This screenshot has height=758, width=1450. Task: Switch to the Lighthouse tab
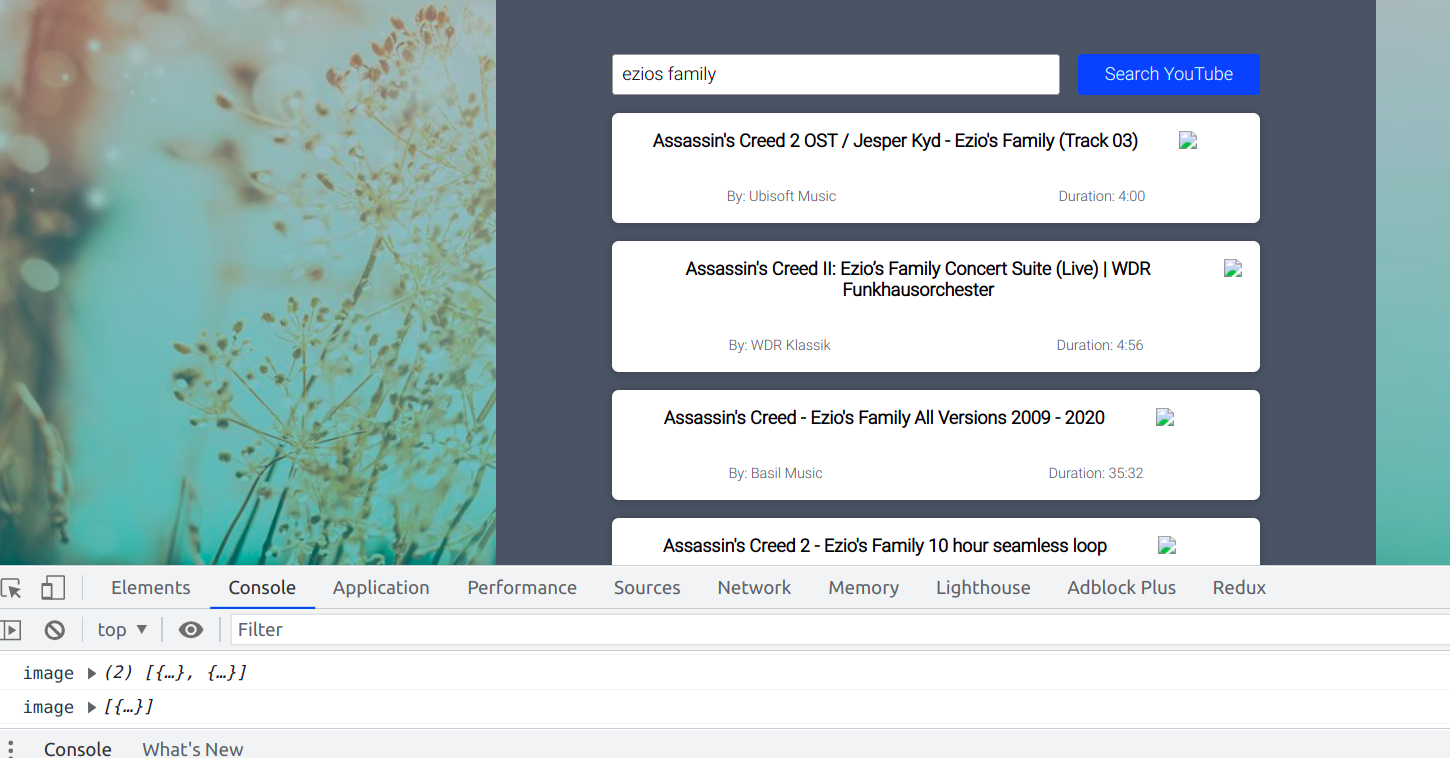983,588
